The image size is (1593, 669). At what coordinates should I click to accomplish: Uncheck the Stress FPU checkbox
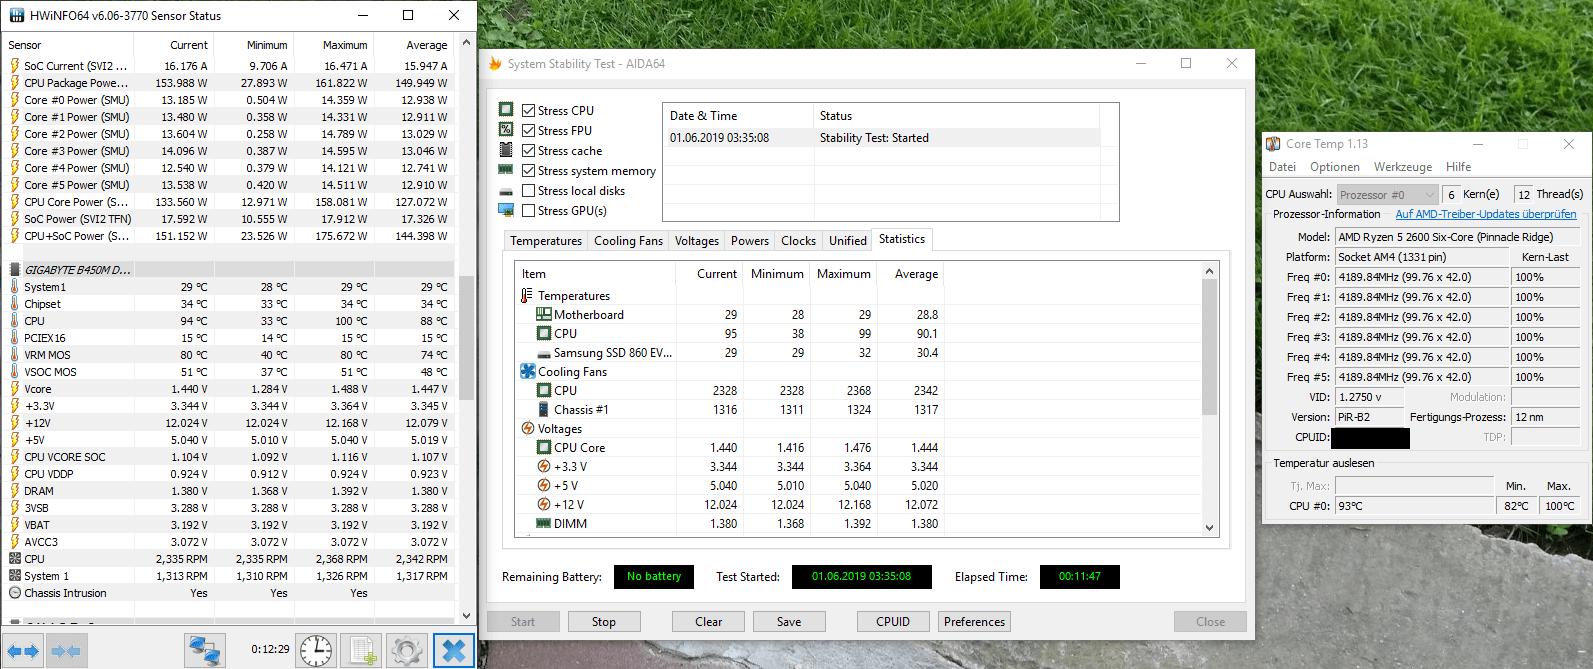(x=528, y=130)
